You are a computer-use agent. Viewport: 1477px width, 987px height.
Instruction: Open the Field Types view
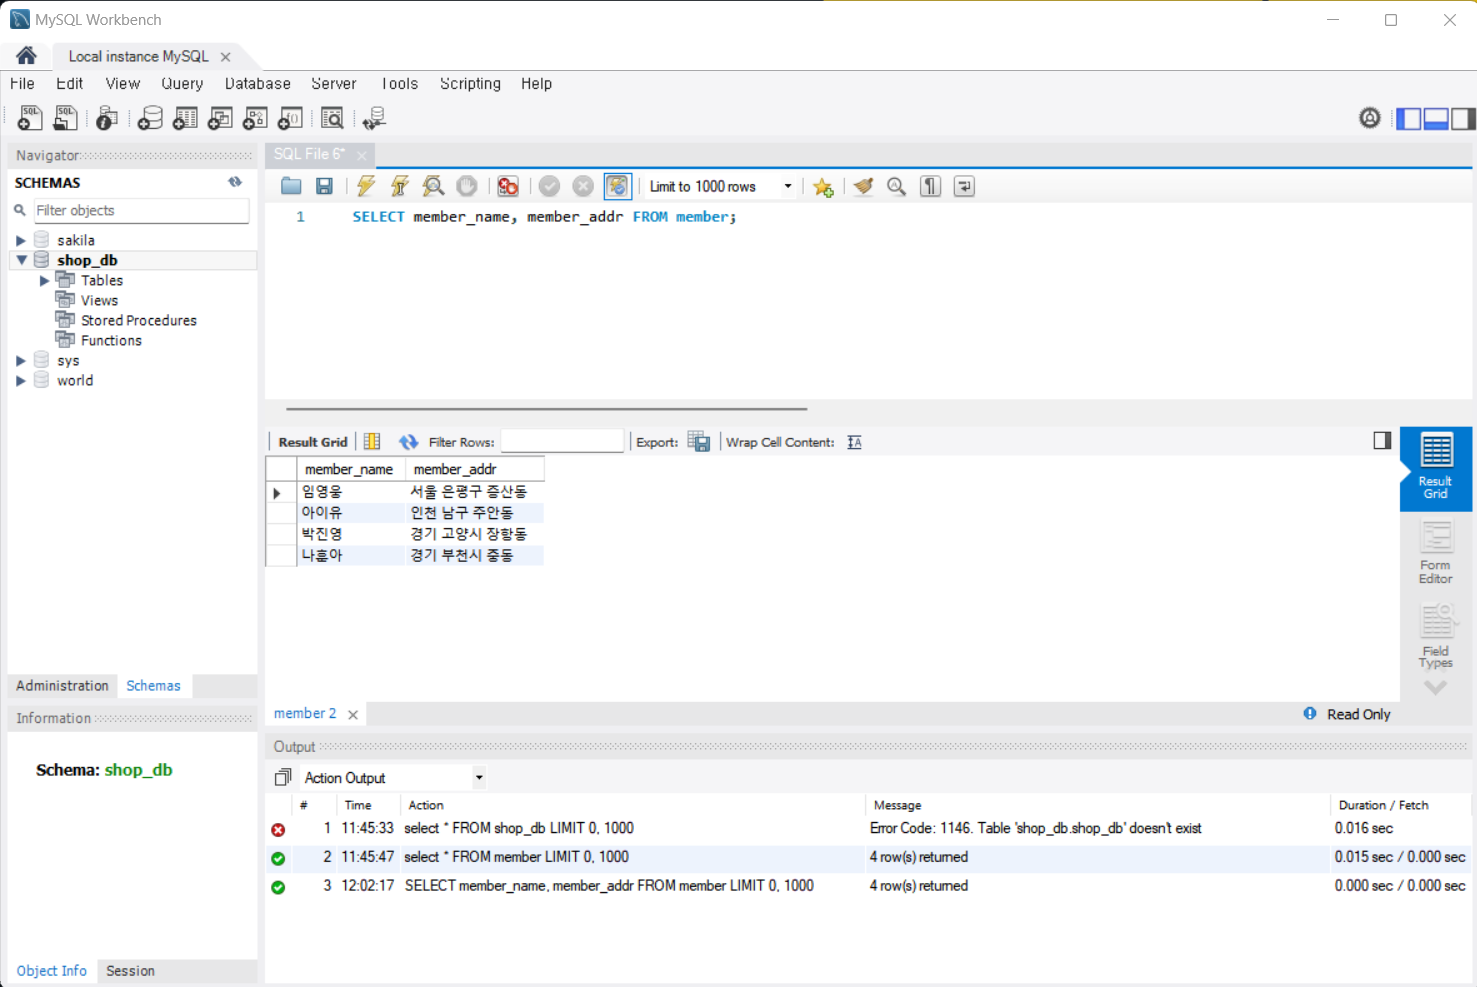point(1436,637)
